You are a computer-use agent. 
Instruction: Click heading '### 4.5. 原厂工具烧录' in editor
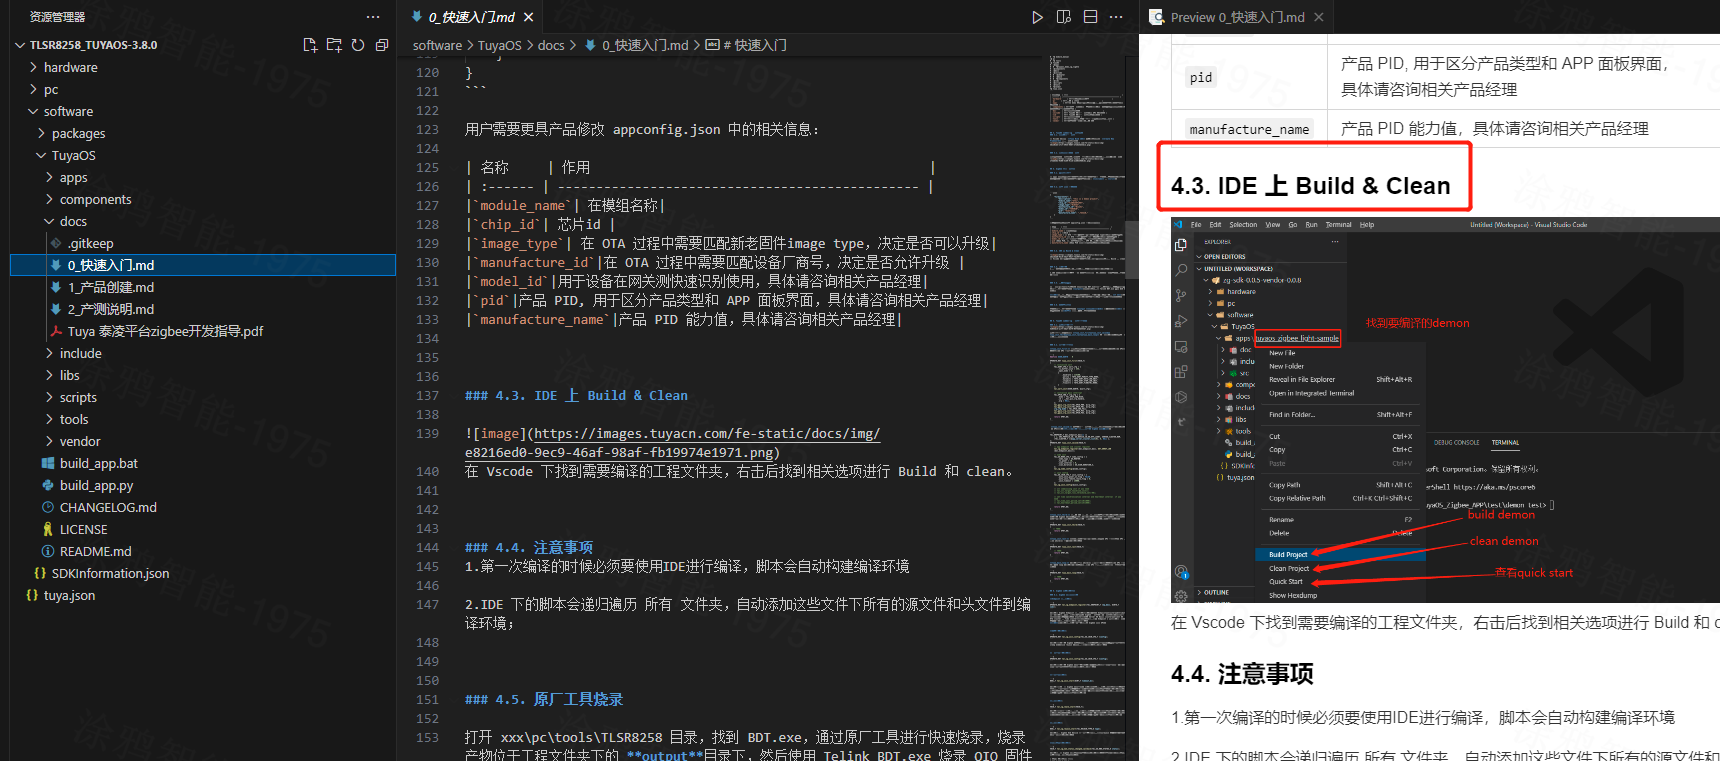[x=544, y=699]
